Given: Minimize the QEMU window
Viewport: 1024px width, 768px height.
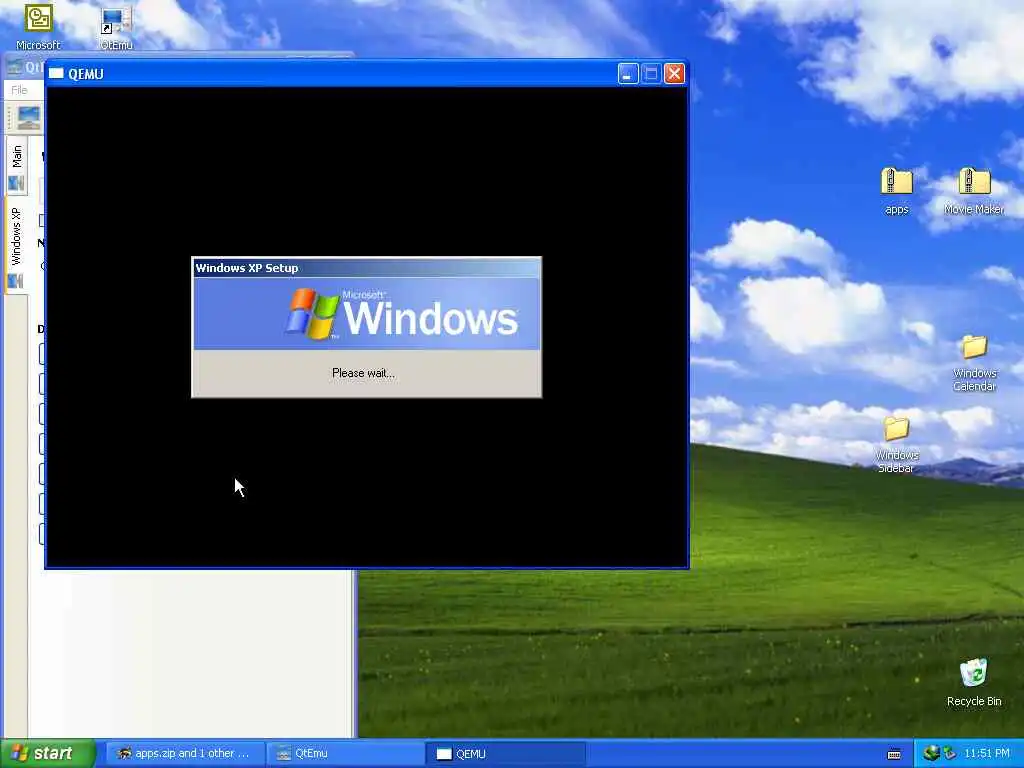Looking at the screenshot, I should click(x=628, y=74).
